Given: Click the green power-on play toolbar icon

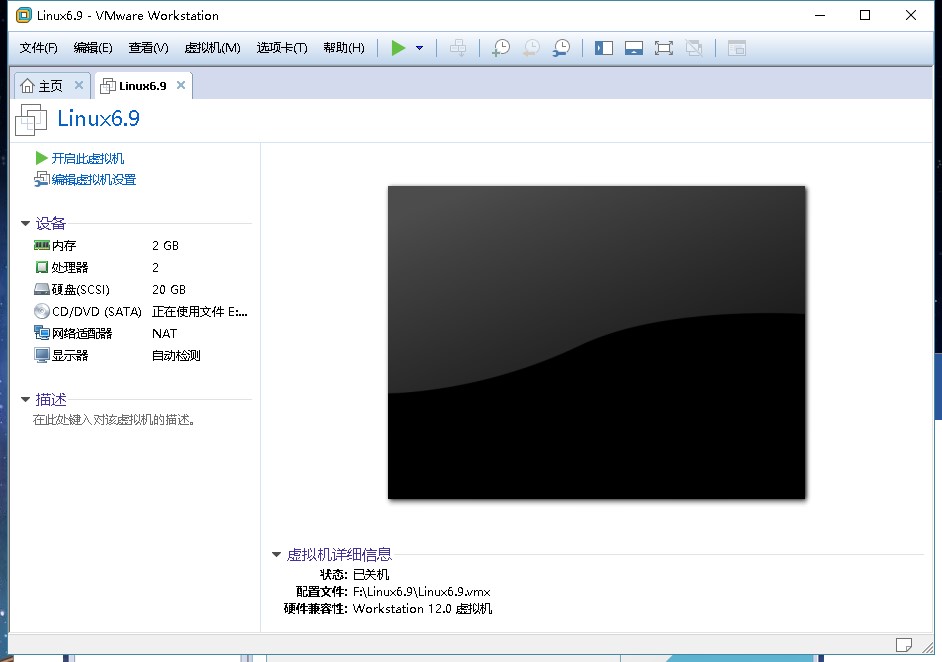Looking at the screenshot, I should [x=398, y=48].
